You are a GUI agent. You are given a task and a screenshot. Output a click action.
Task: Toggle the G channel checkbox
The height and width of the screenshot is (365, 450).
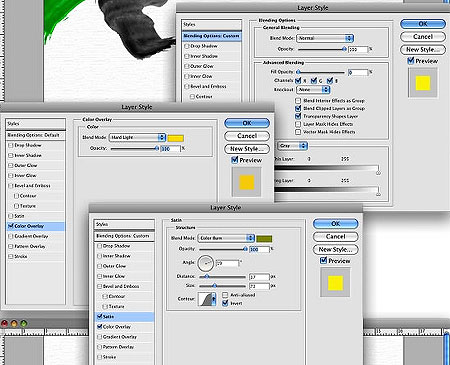(314, 80)
